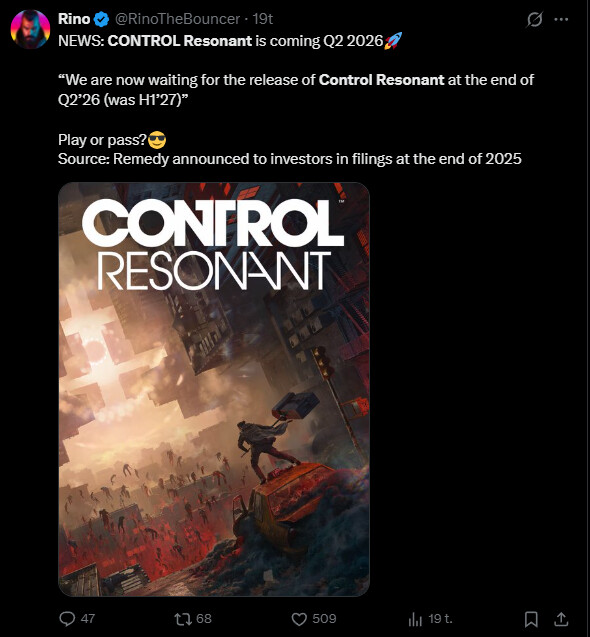Click the repost arrows icon
Image resolution: width=590 pixels, height=637 pixels.
click(182, 619)
